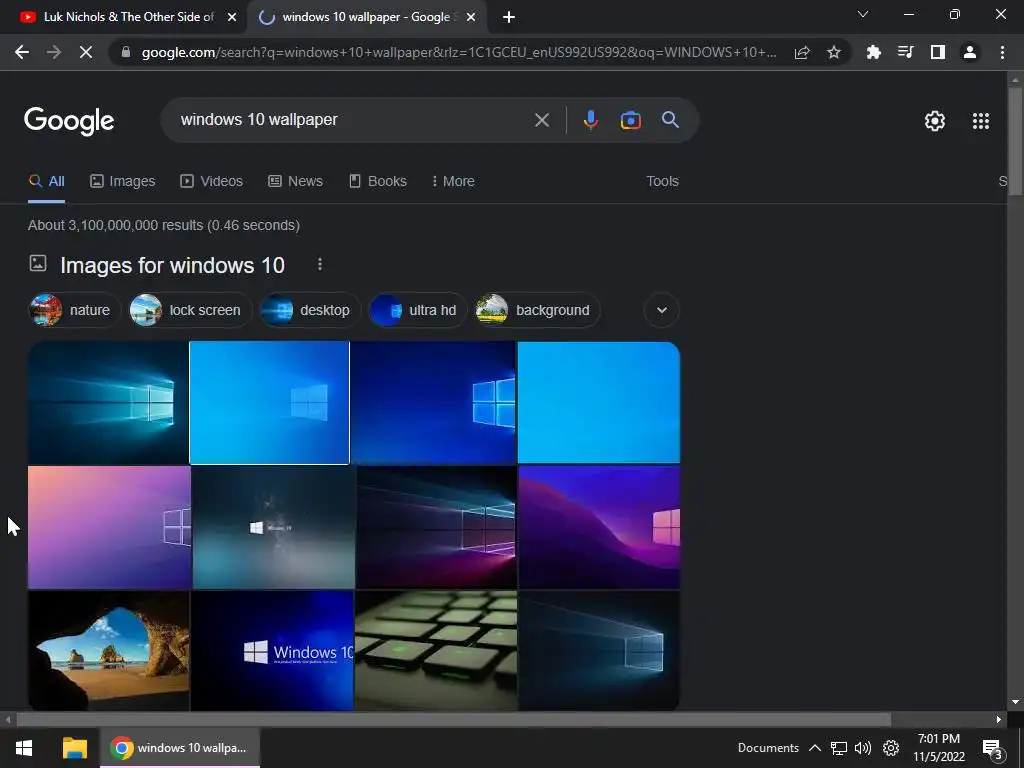Toggle Chrome side panel
Viewport: 1024px width, 768px height.
click(x=938, y=52)
